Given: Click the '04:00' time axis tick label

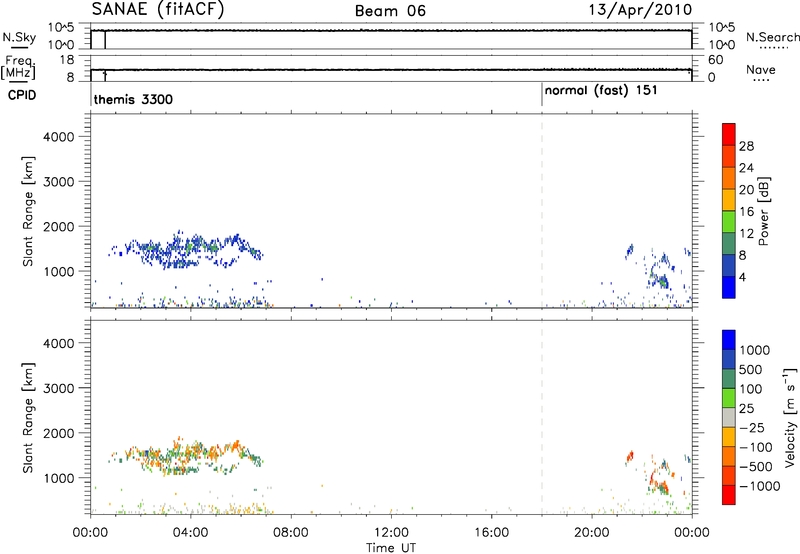Looking at the screenshot, I should (x=190, y=533).
